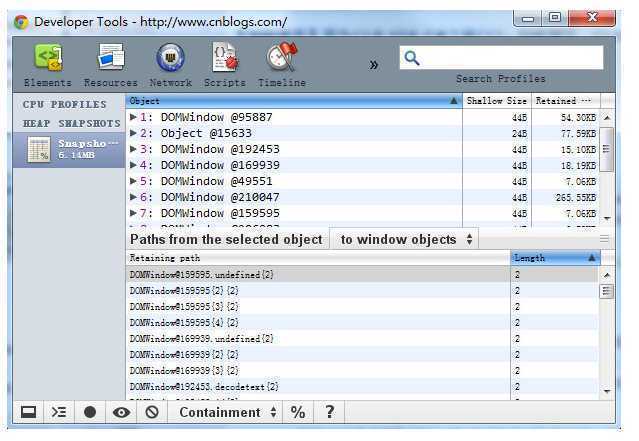Select path DOMWindow@169939.undefined{2}
The image size is (639, 441).
coord(362,339)
